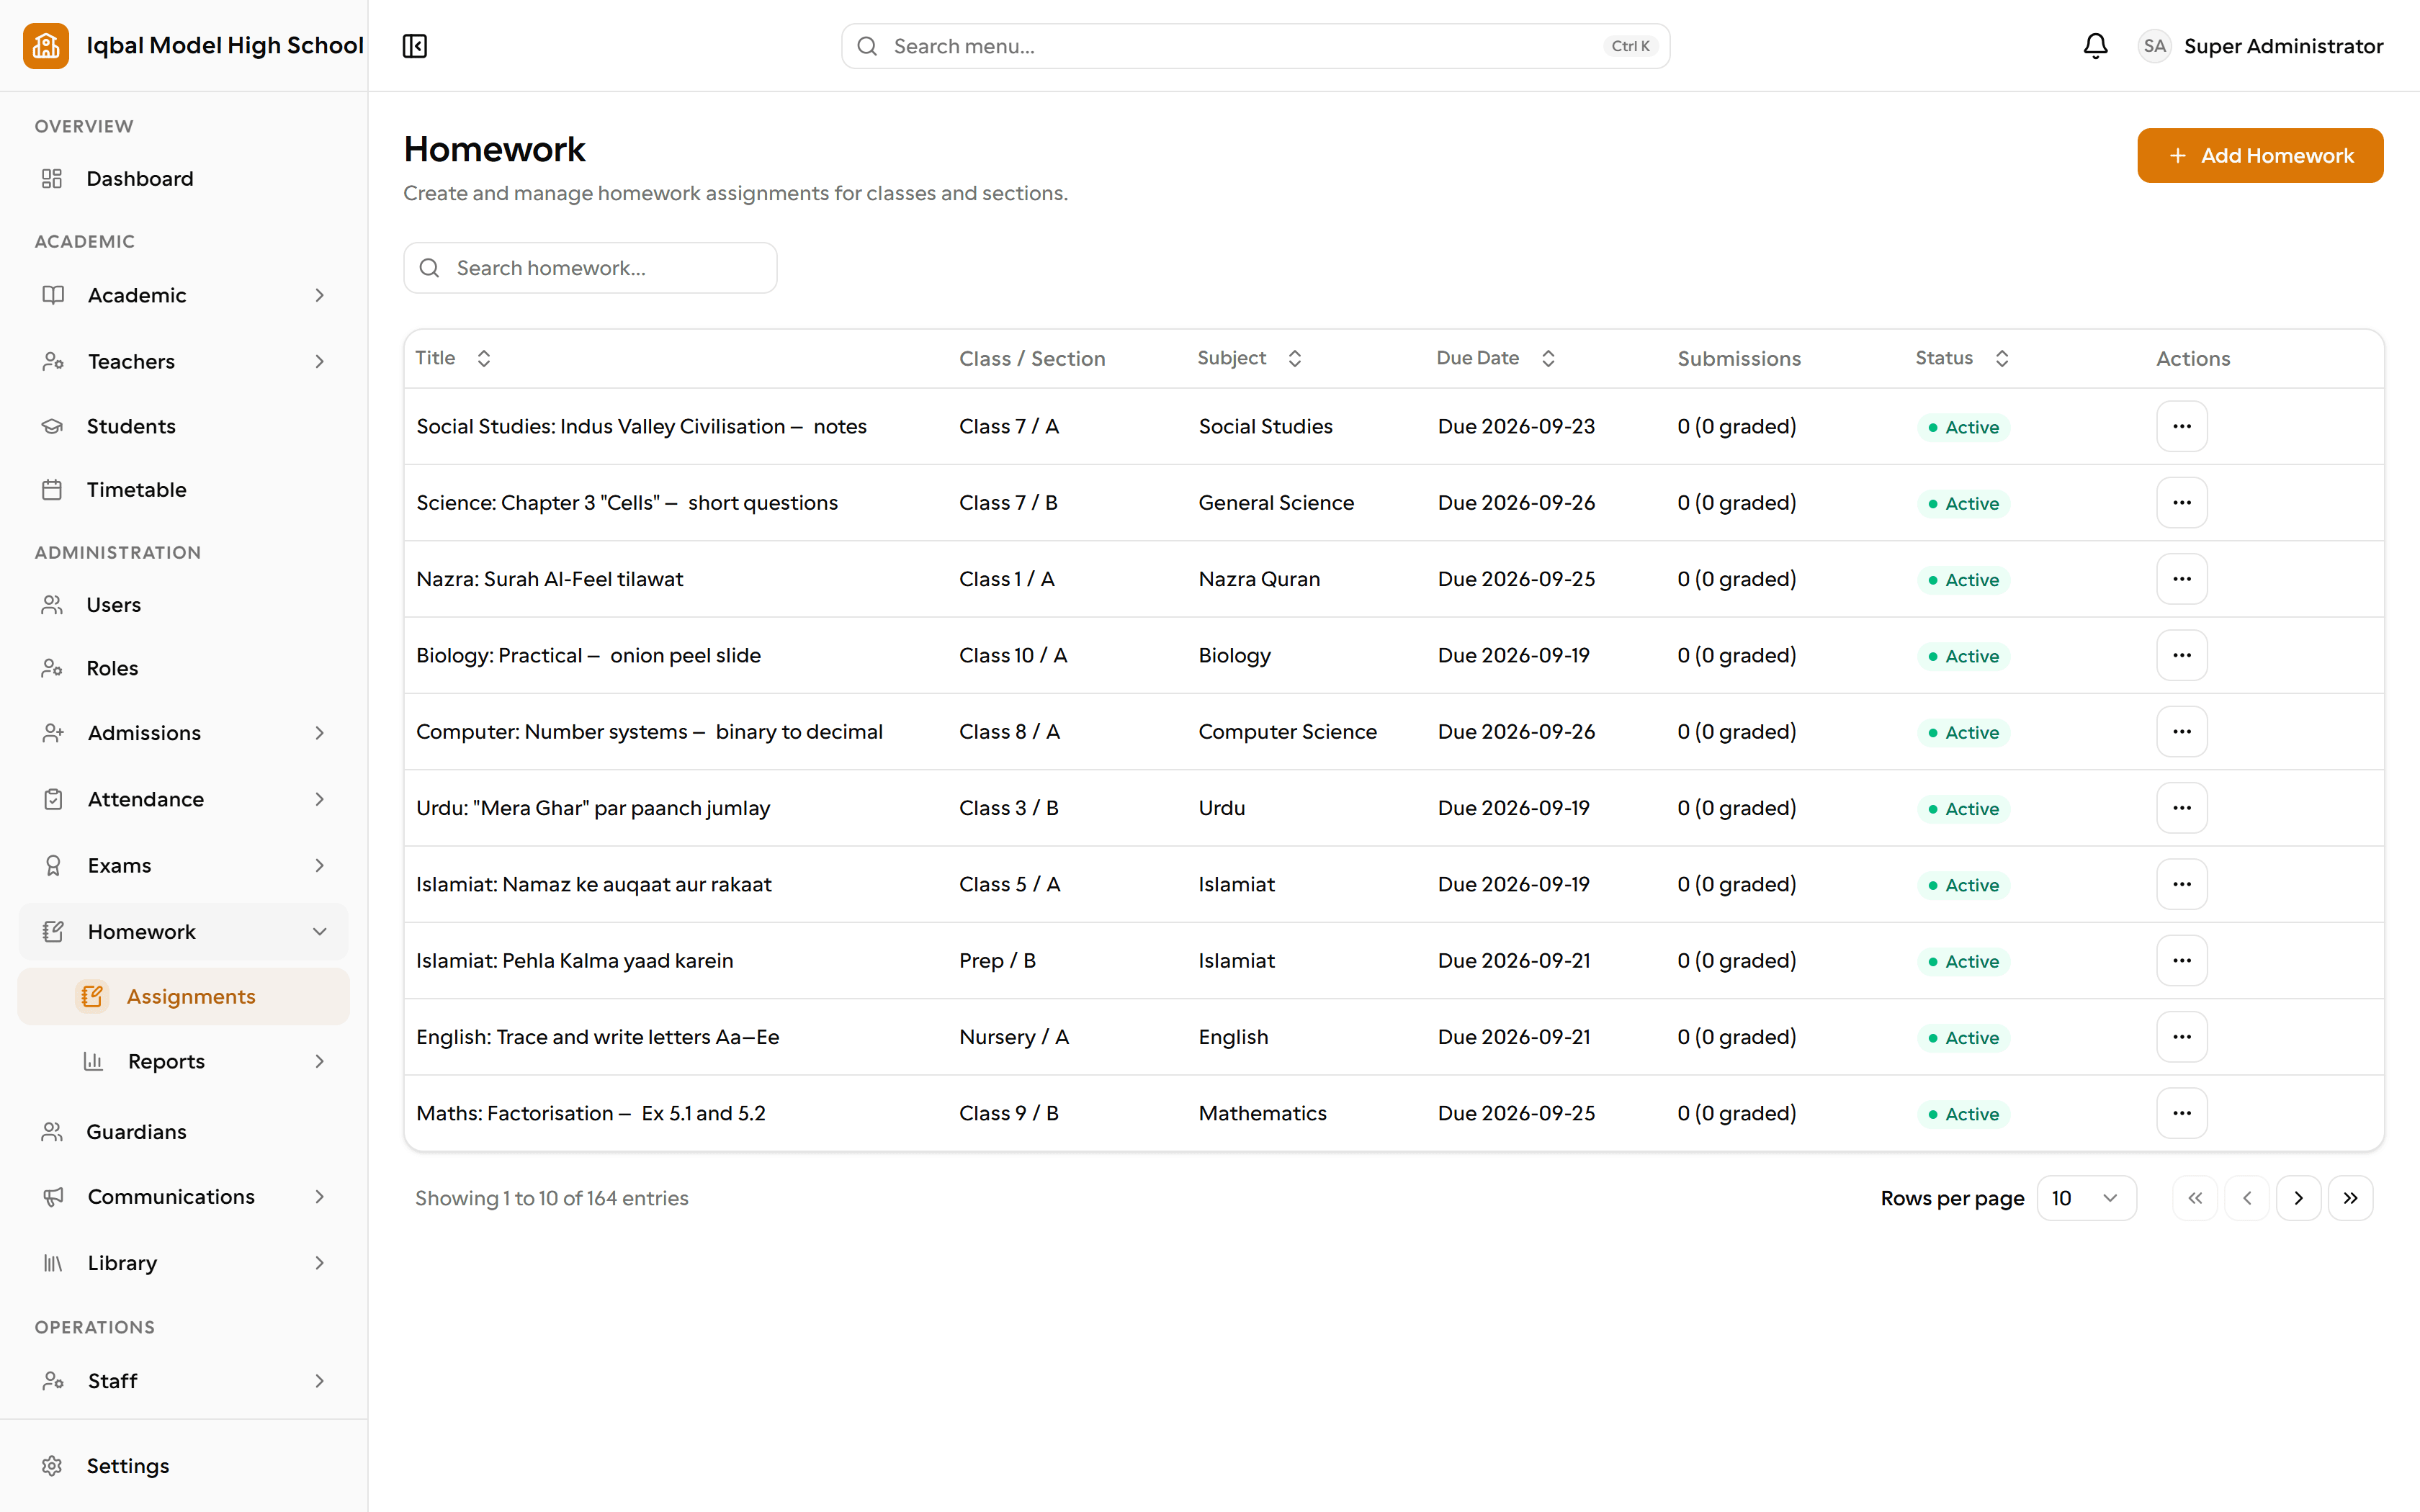The height and width of the screenshot is (1512, 2420).
Task: Click the school logo icon
Action: click(x=46, y=46)
